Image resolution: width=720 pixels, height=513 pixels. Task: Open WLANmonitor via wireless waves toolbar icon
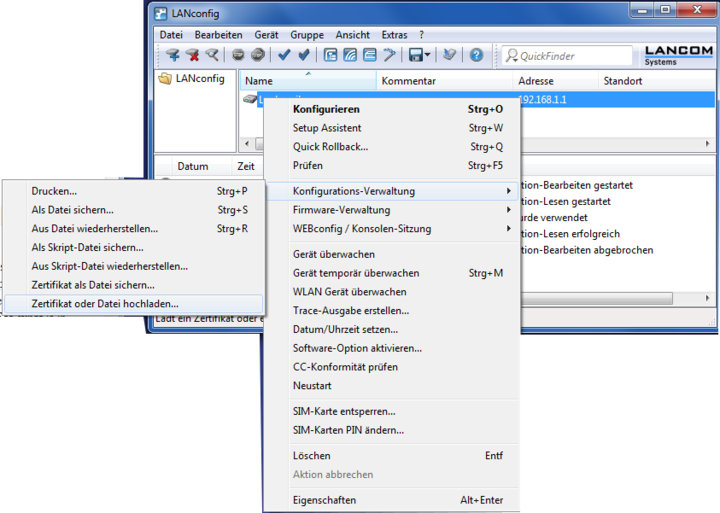(x=350, y=55)
